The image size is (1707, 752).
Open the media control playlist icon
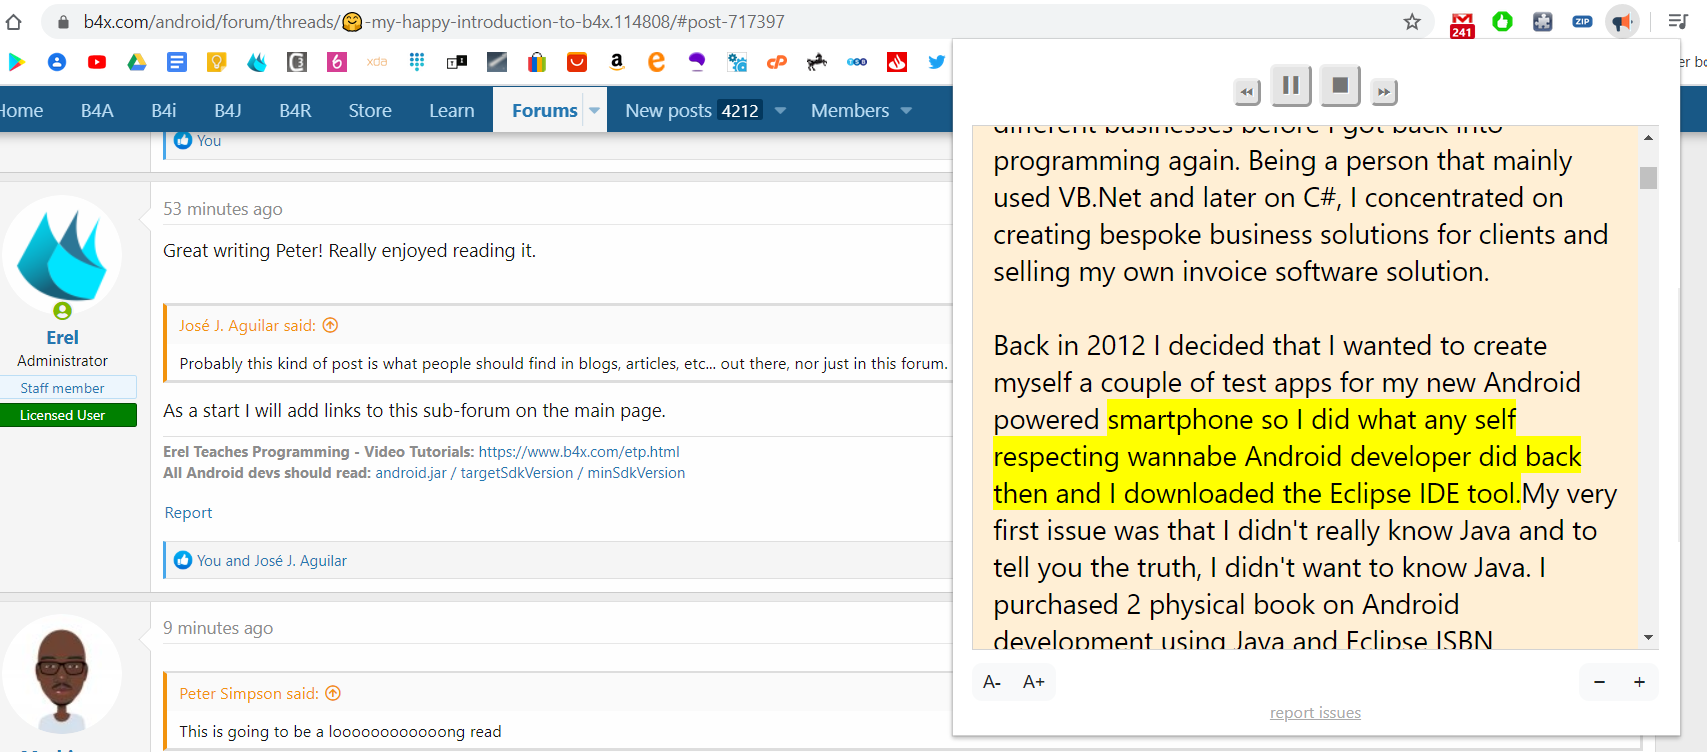point(1678,21)
